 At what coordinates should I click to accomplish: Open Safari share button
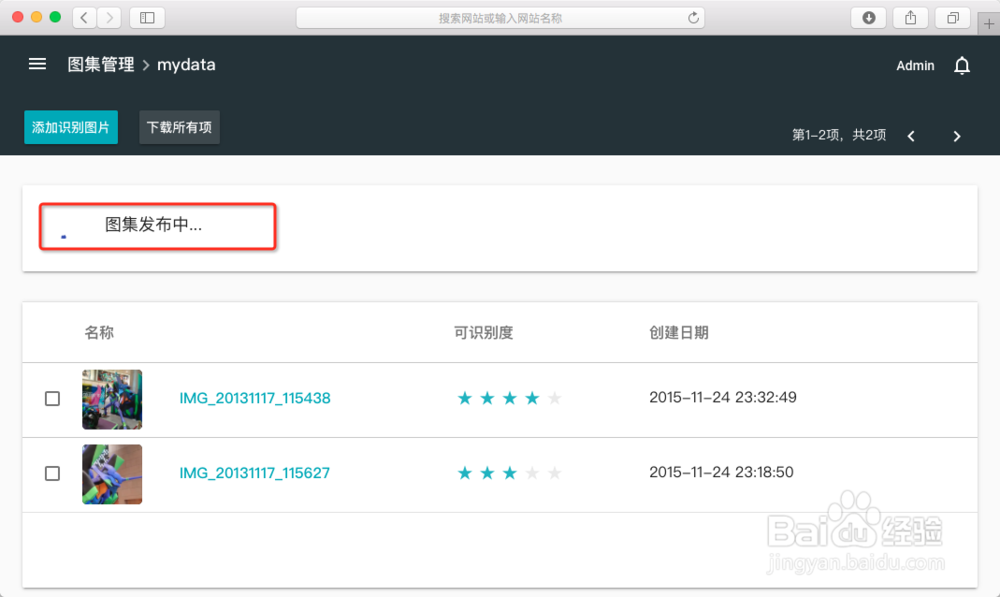coord(911,18)
